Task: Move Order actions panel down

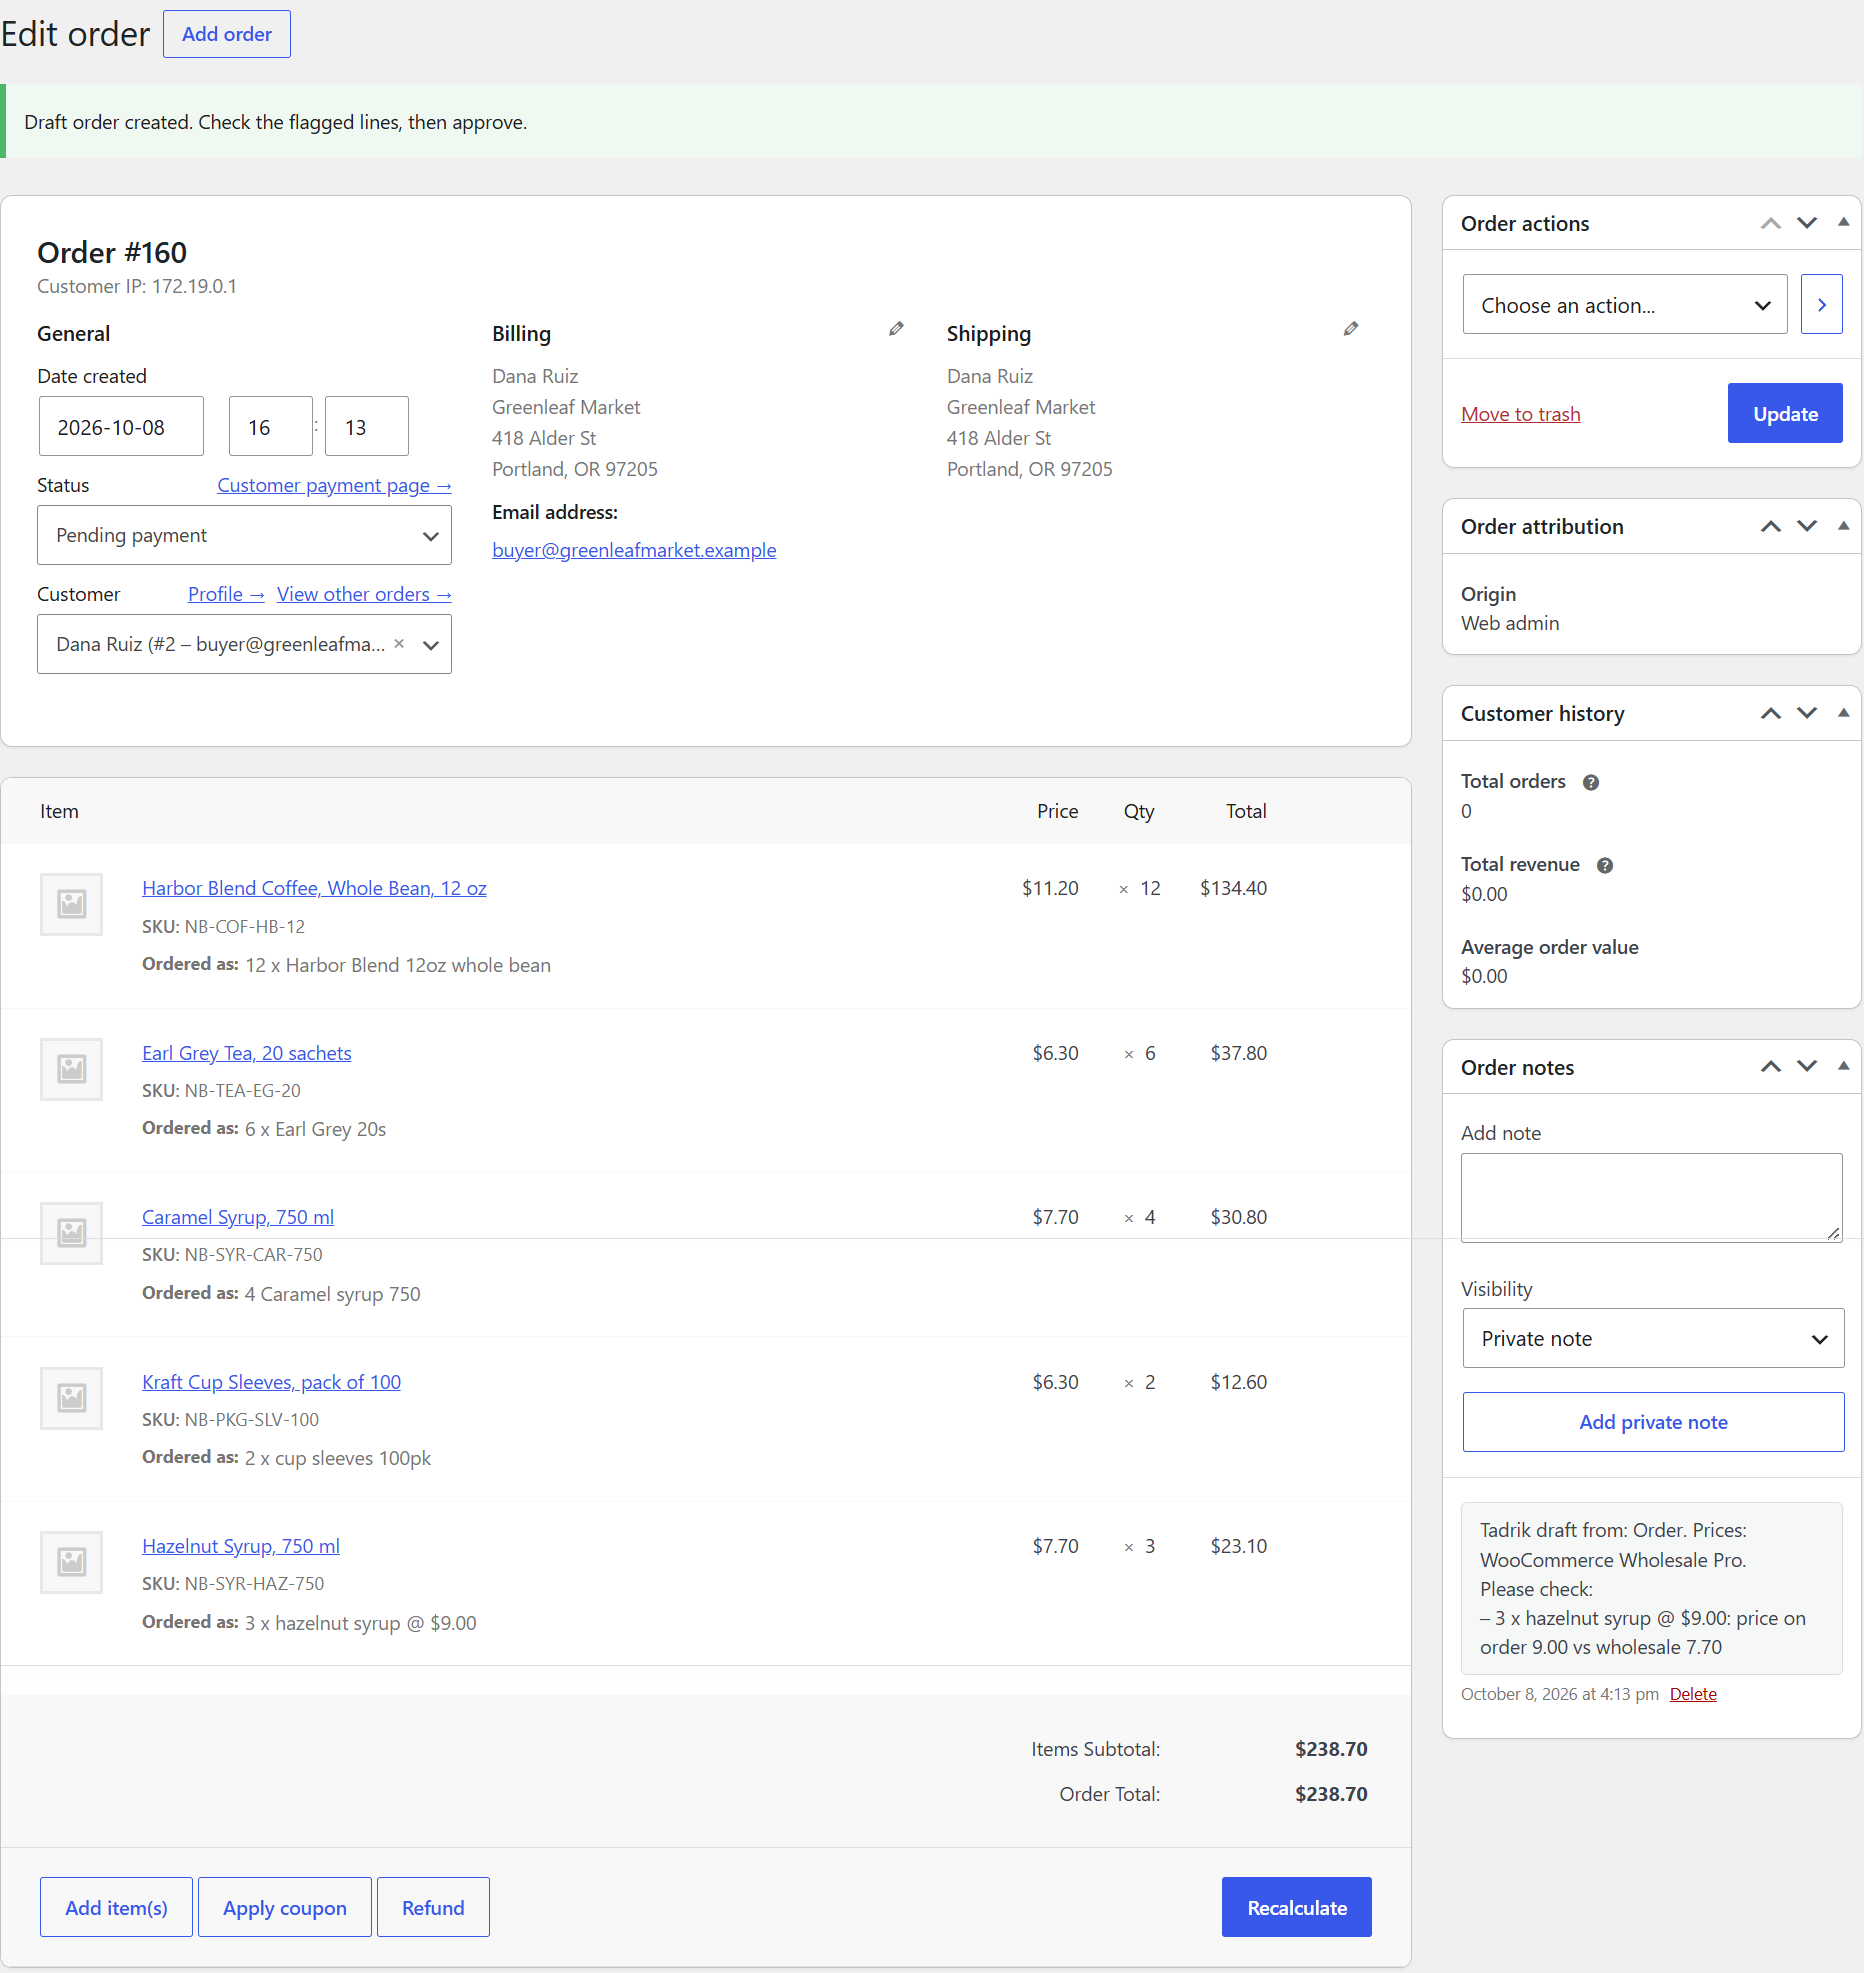Action: 1807,224
